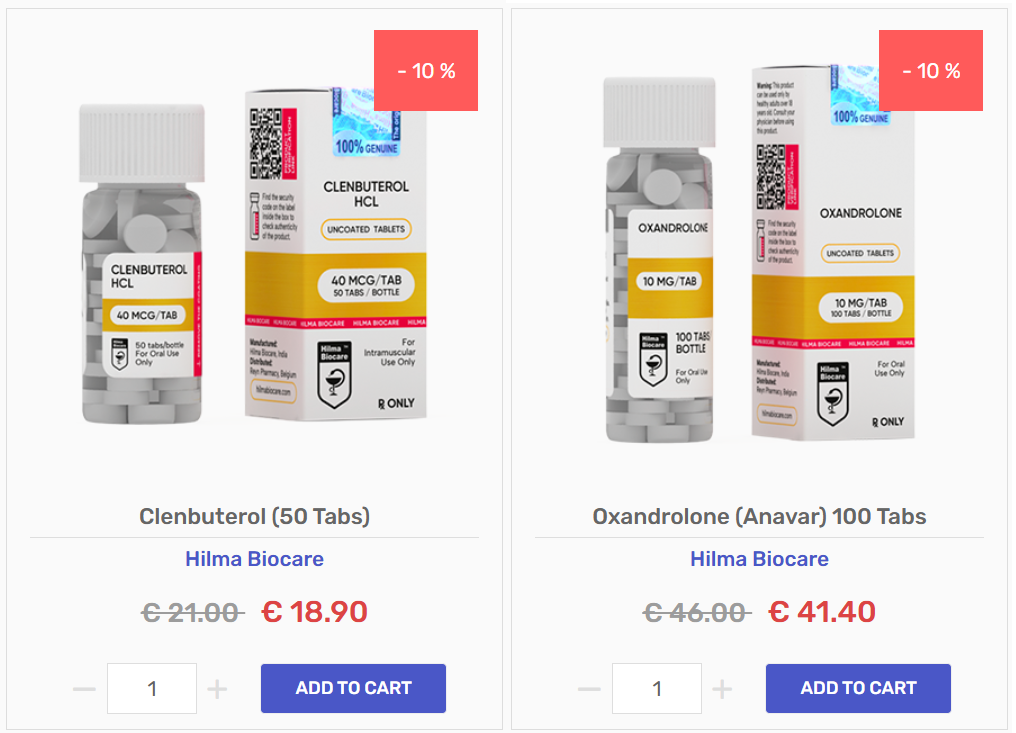Image resolution: width=1016 pixels, height=733 pixels.
Task: Click the Clenbuterol quantity input field
Action: pyautogui.click(x=152, y=688)
